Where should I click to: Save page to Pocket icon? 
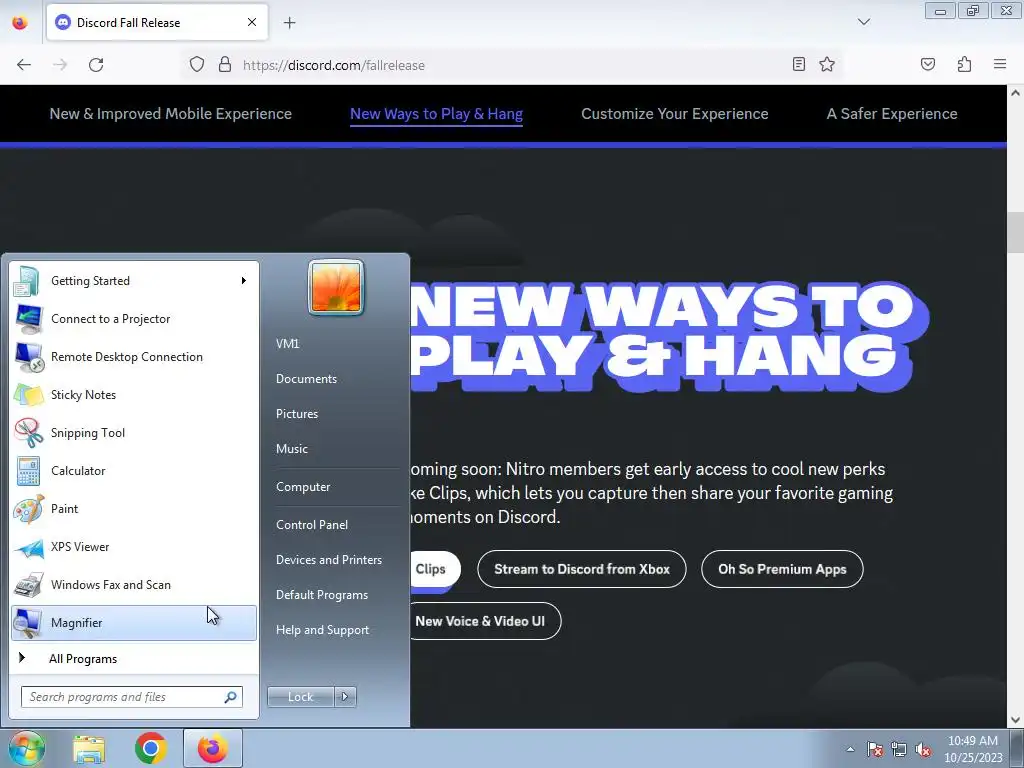[x=928, y=64]
